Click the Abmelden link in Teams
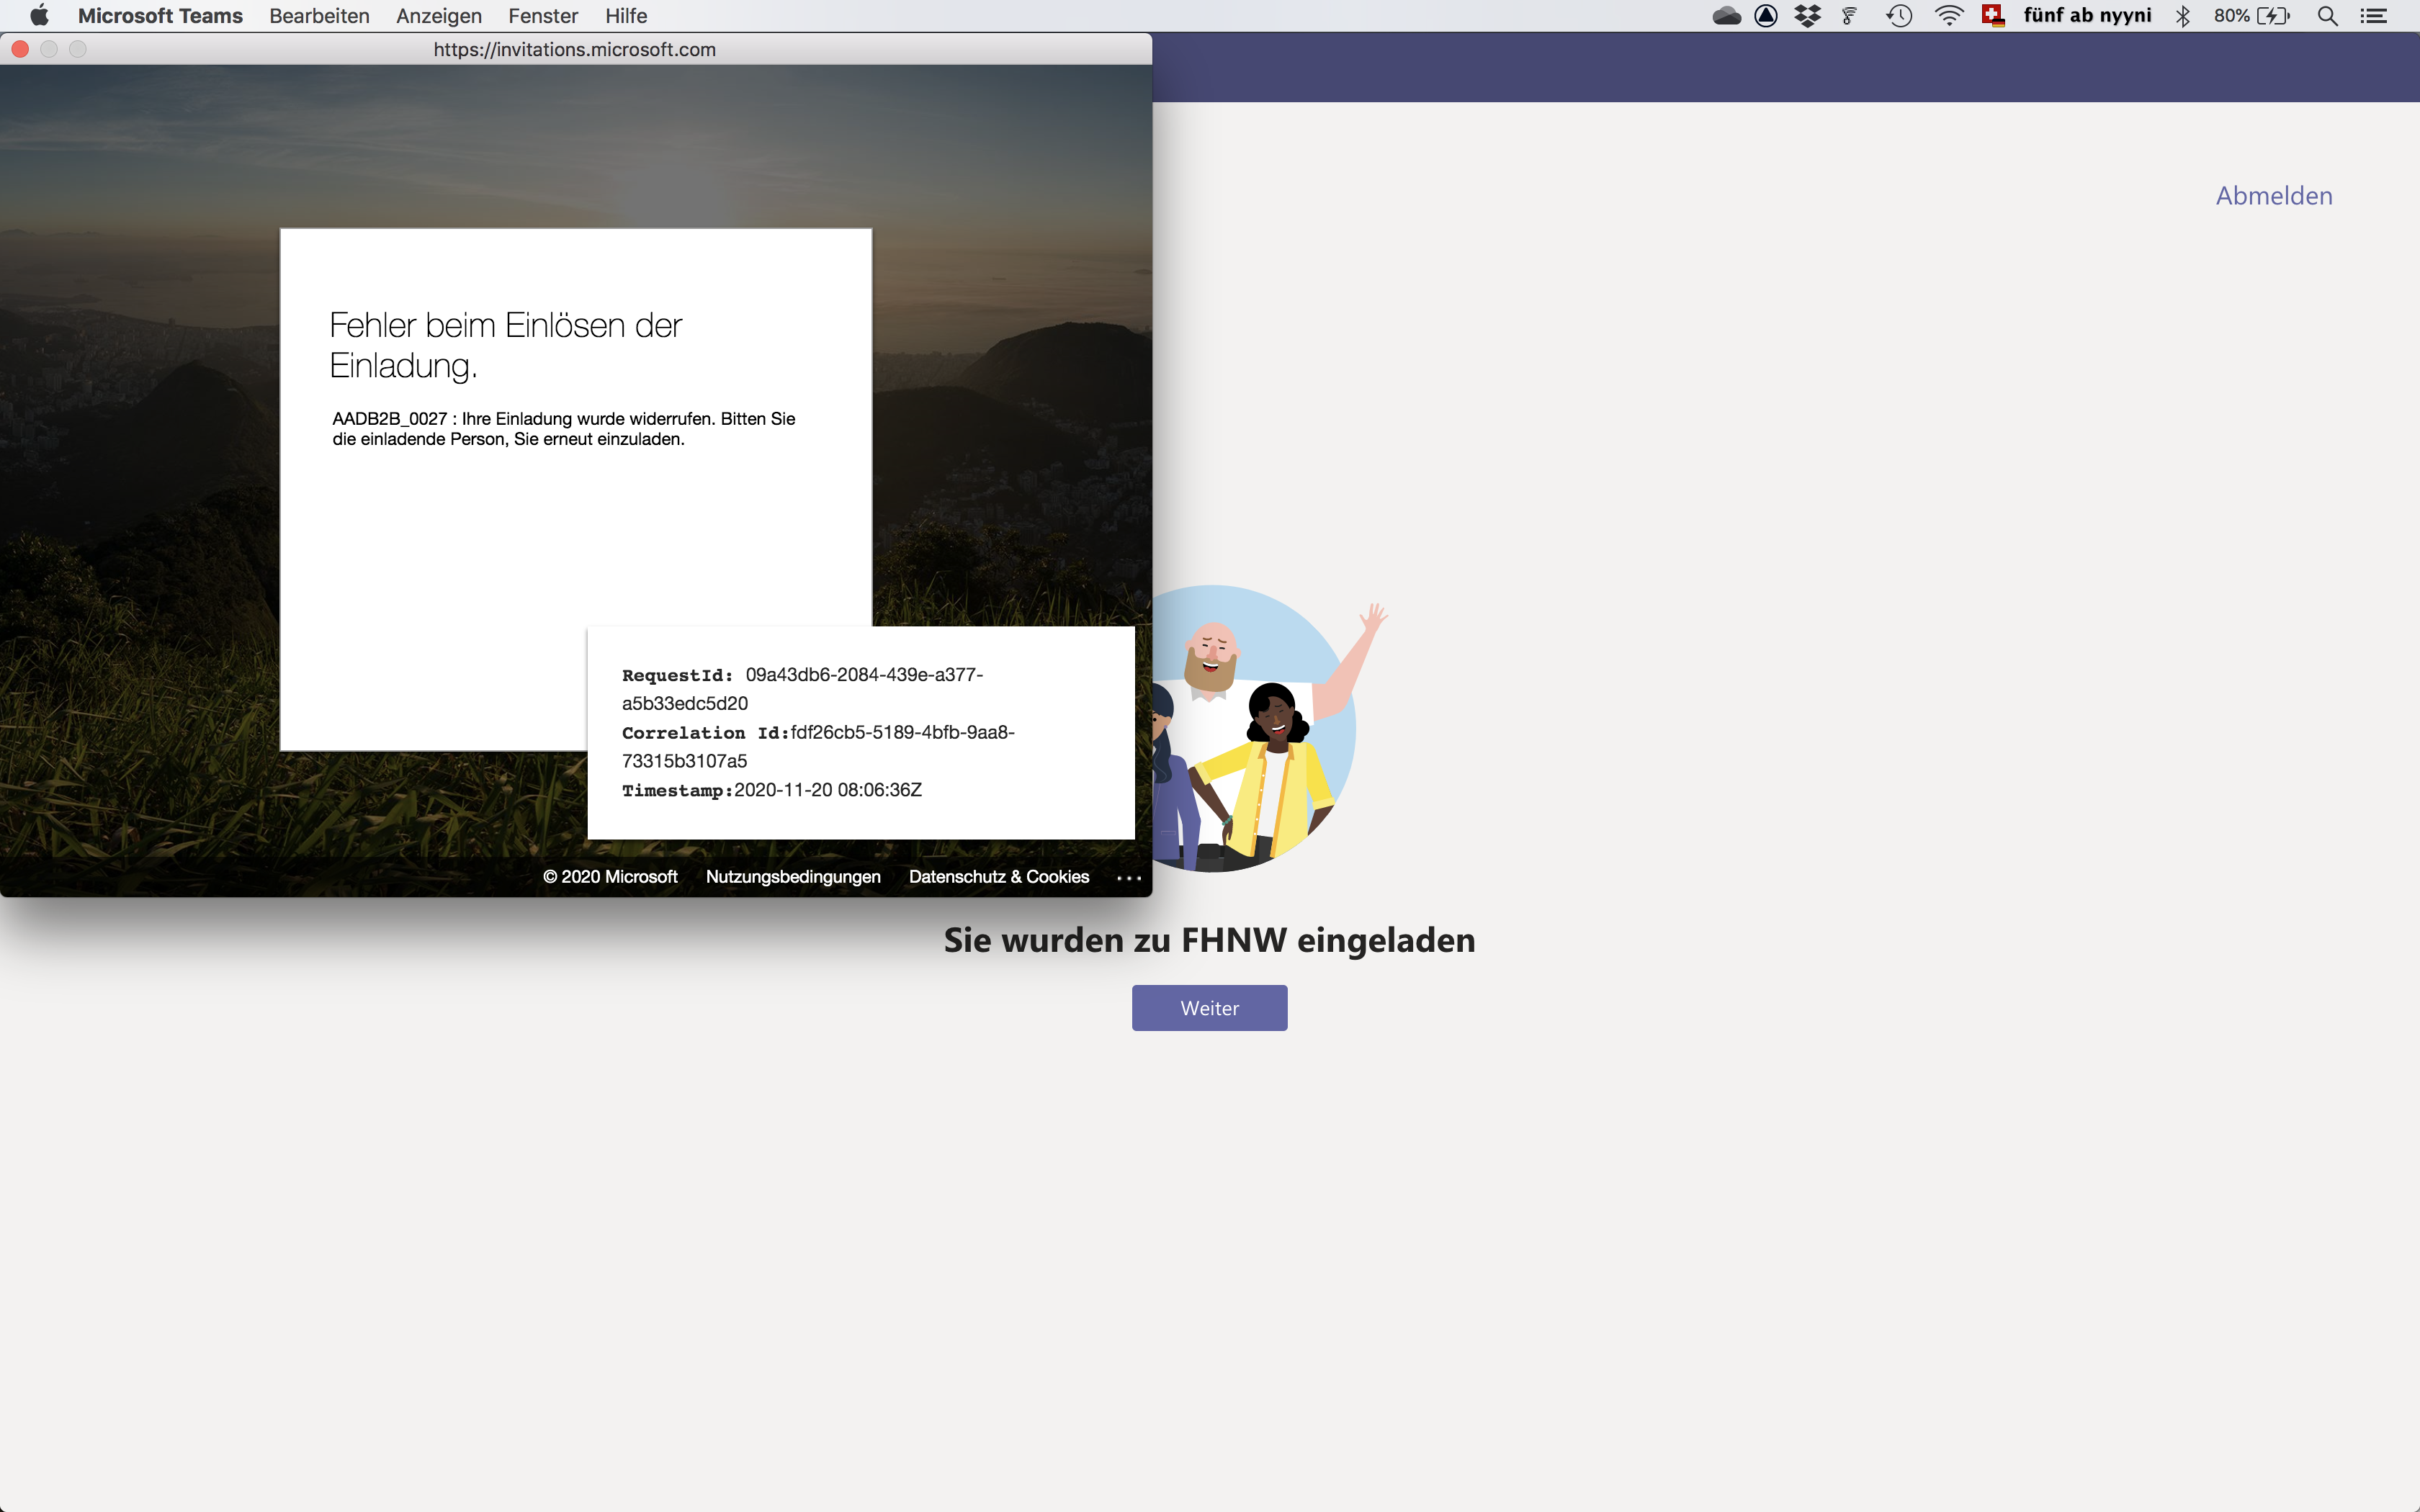Viewport: 2420px width, 1512px height. point(2274,196)
